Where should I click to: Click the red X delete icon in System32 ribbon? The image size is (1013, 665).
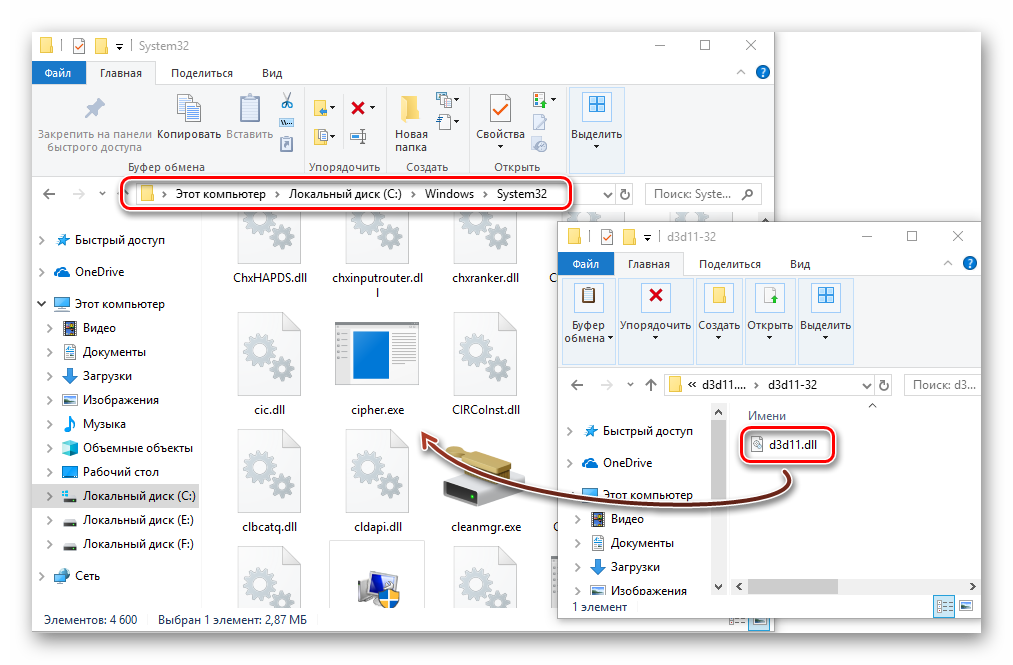(x=358, y=107)
